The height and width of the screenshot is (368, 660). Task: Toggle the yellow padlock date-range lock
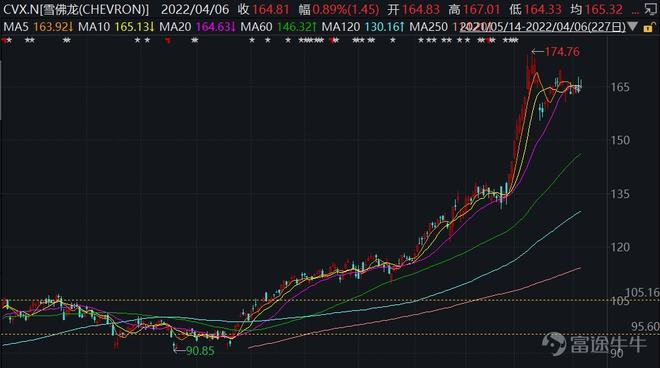tap(649, 28)
